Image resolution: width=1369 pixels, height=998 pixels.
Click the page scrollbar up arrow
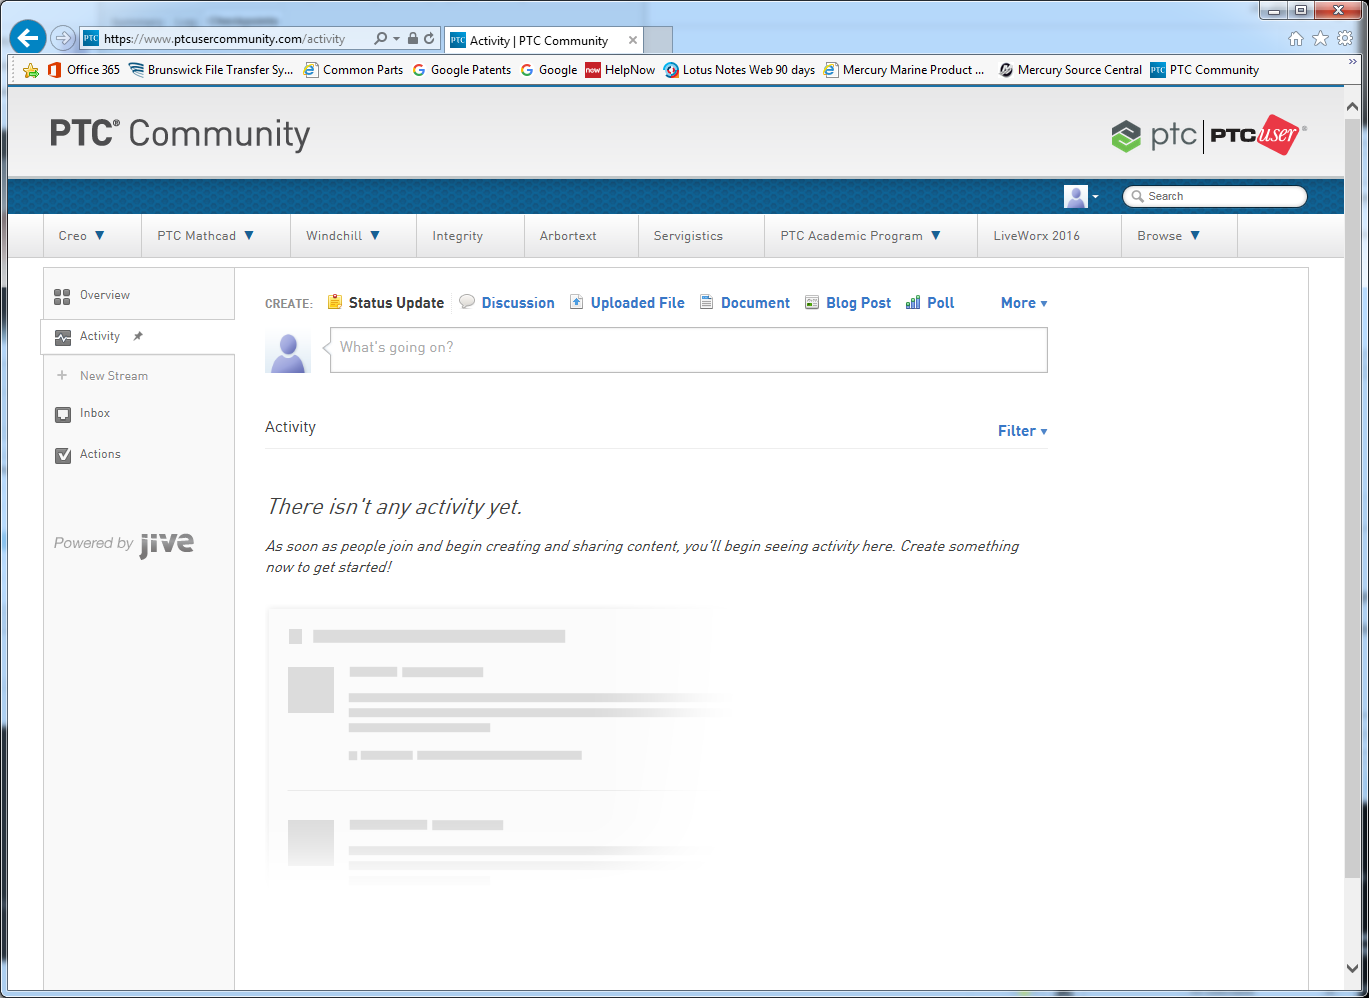click(x=1352, y=105)
